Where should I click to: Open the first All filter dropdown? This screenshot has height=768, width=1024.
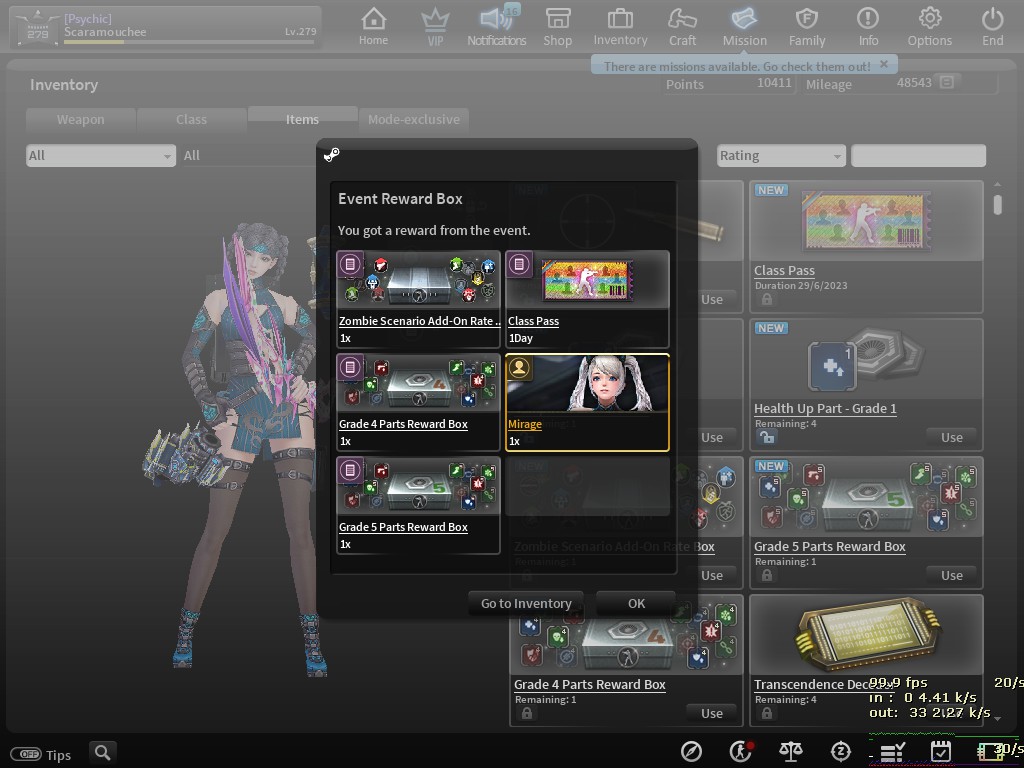click(100, 156)
